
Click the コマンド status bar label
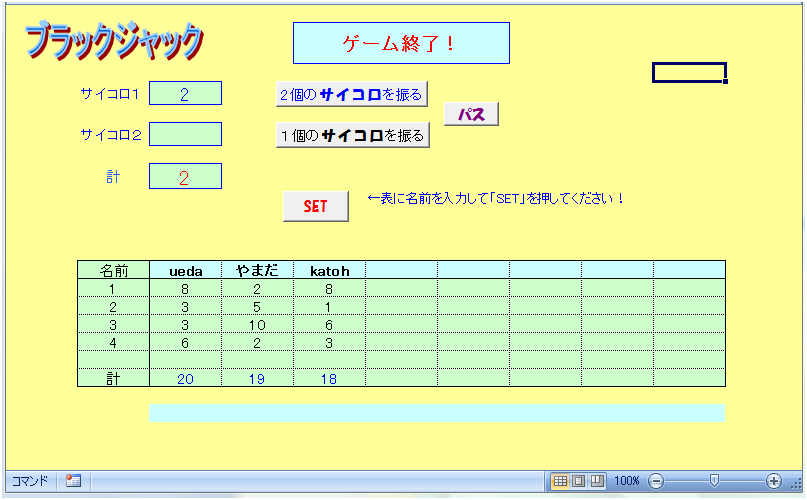(x=29, y=481)
